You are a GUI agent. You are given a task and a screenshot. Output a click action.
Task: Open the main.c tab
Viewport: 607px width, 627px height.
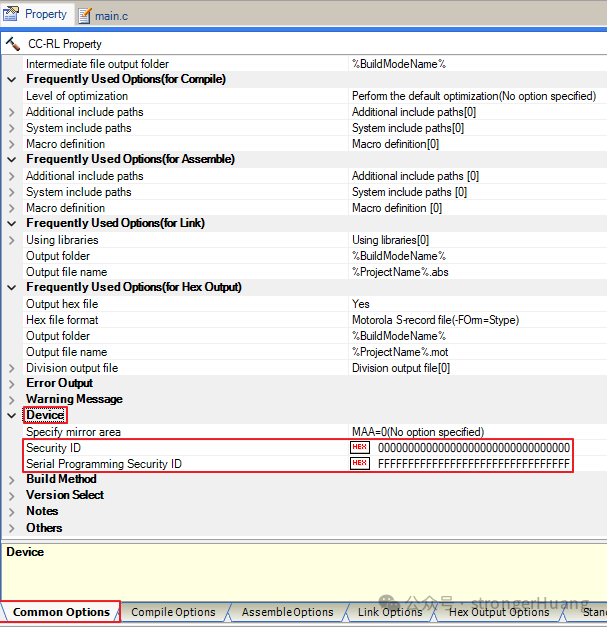[x=103, y=16]
